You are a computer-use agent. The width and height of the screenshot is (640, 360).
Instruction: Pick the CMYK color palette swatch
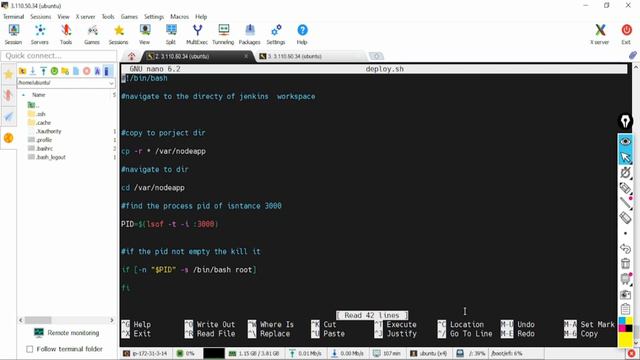pyautogui.click(x=625, y=325)
